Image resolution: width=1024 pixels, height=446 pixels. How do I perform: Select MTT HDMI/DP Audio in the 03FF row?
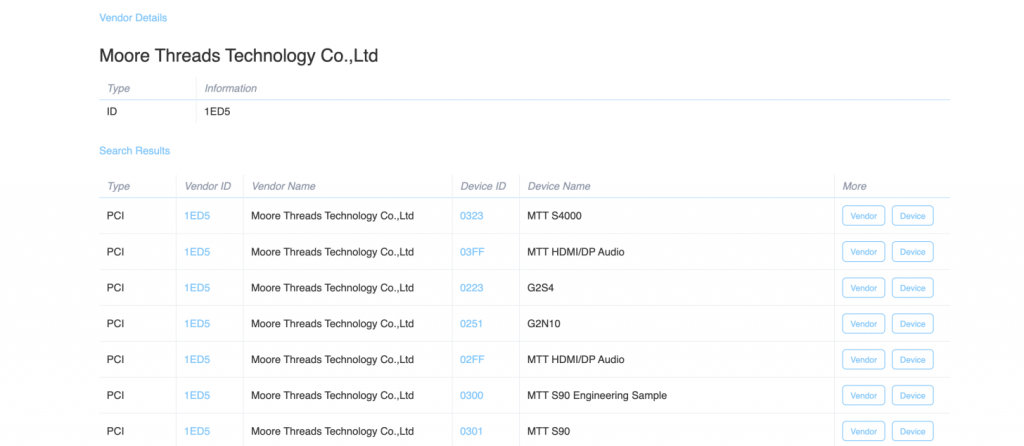575,251
